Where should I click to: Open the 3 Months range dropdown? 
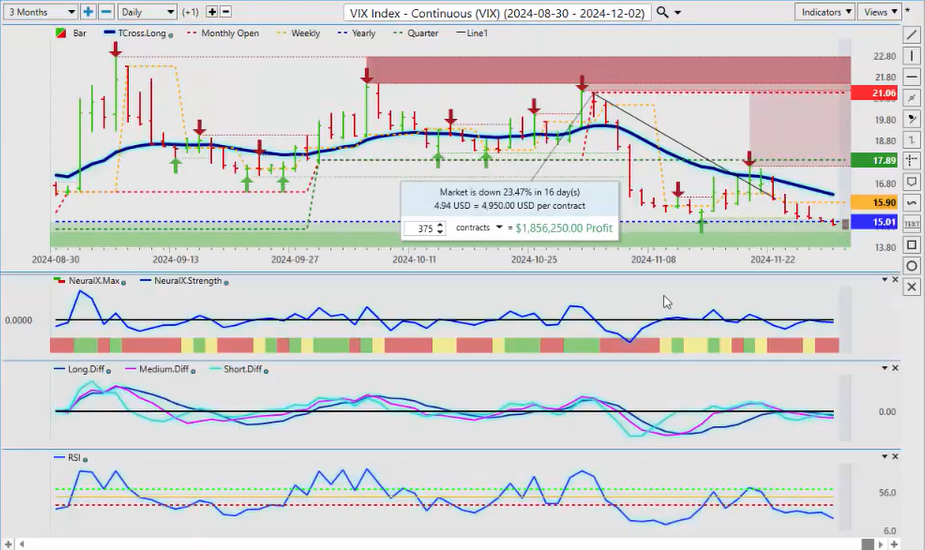[41, 12]
